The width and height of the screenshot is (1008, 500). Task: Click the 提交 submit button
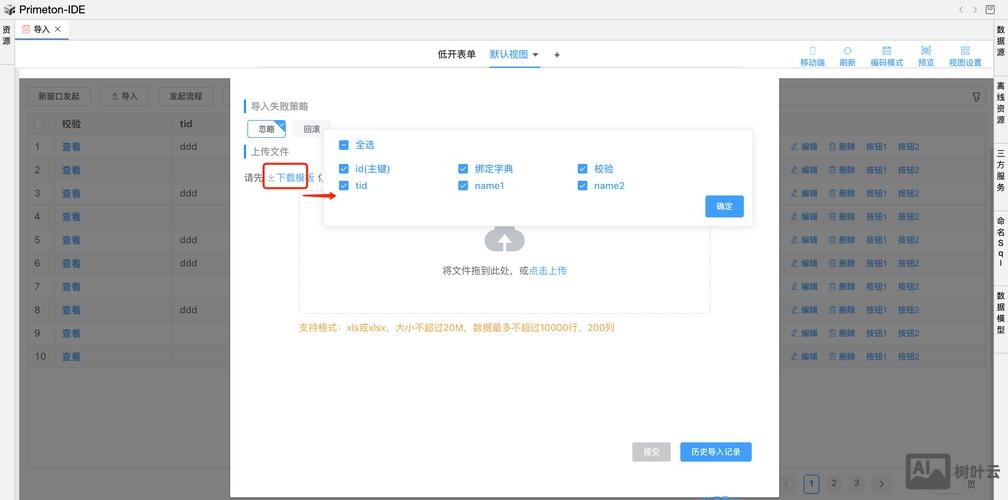click(x=651, y=452)
